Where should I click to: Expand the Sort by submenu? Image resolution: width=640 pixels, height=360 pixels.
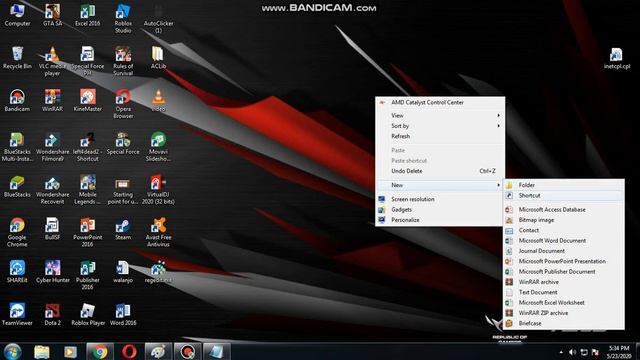click(x=440, y=126)
